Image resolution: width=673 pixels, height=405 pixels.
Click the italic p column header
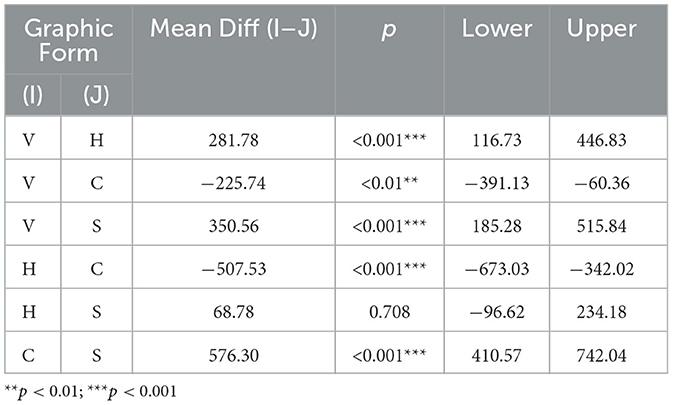[x=391, y=29]
